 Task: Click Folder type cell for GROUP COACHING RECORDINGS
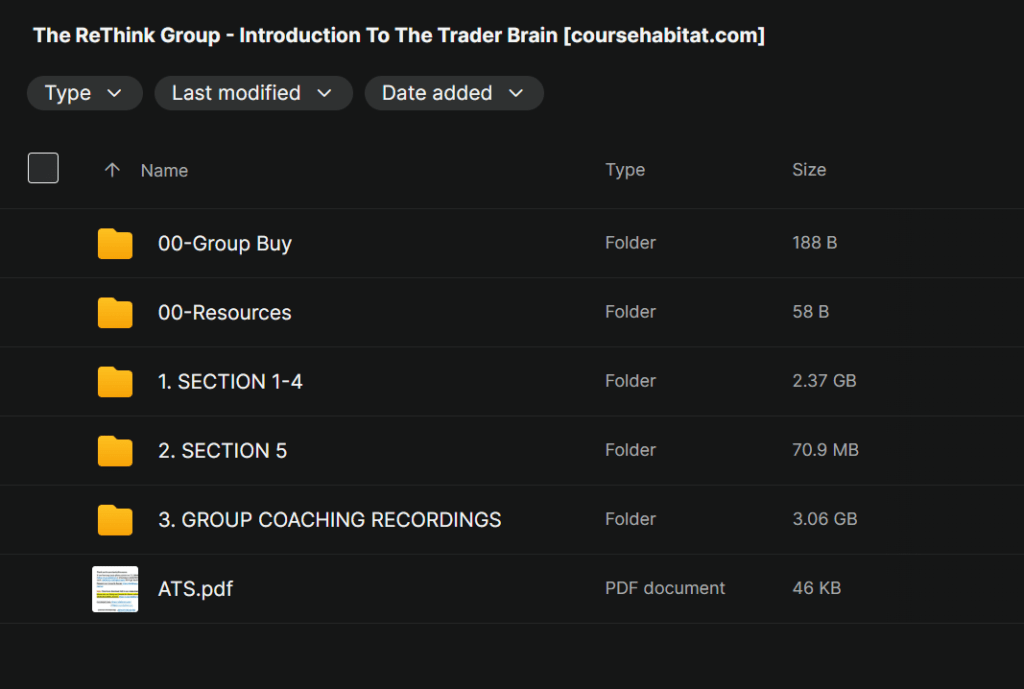tap(630, 519)
